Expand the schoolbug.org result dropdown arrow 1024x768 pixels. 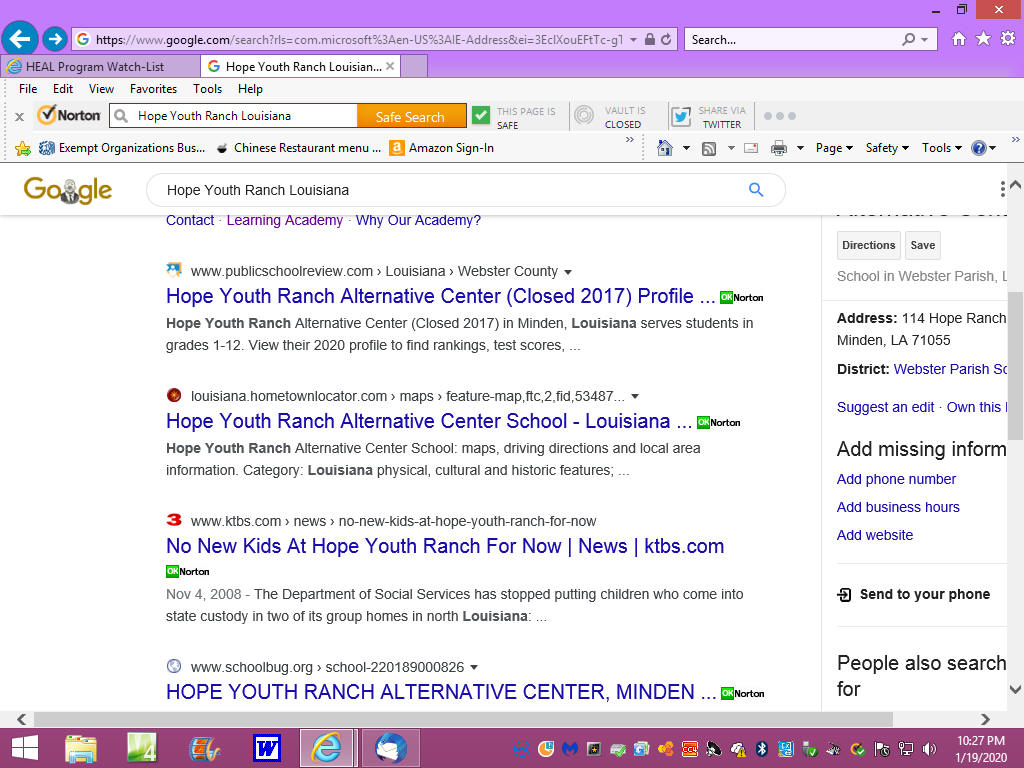click(474, 667)
